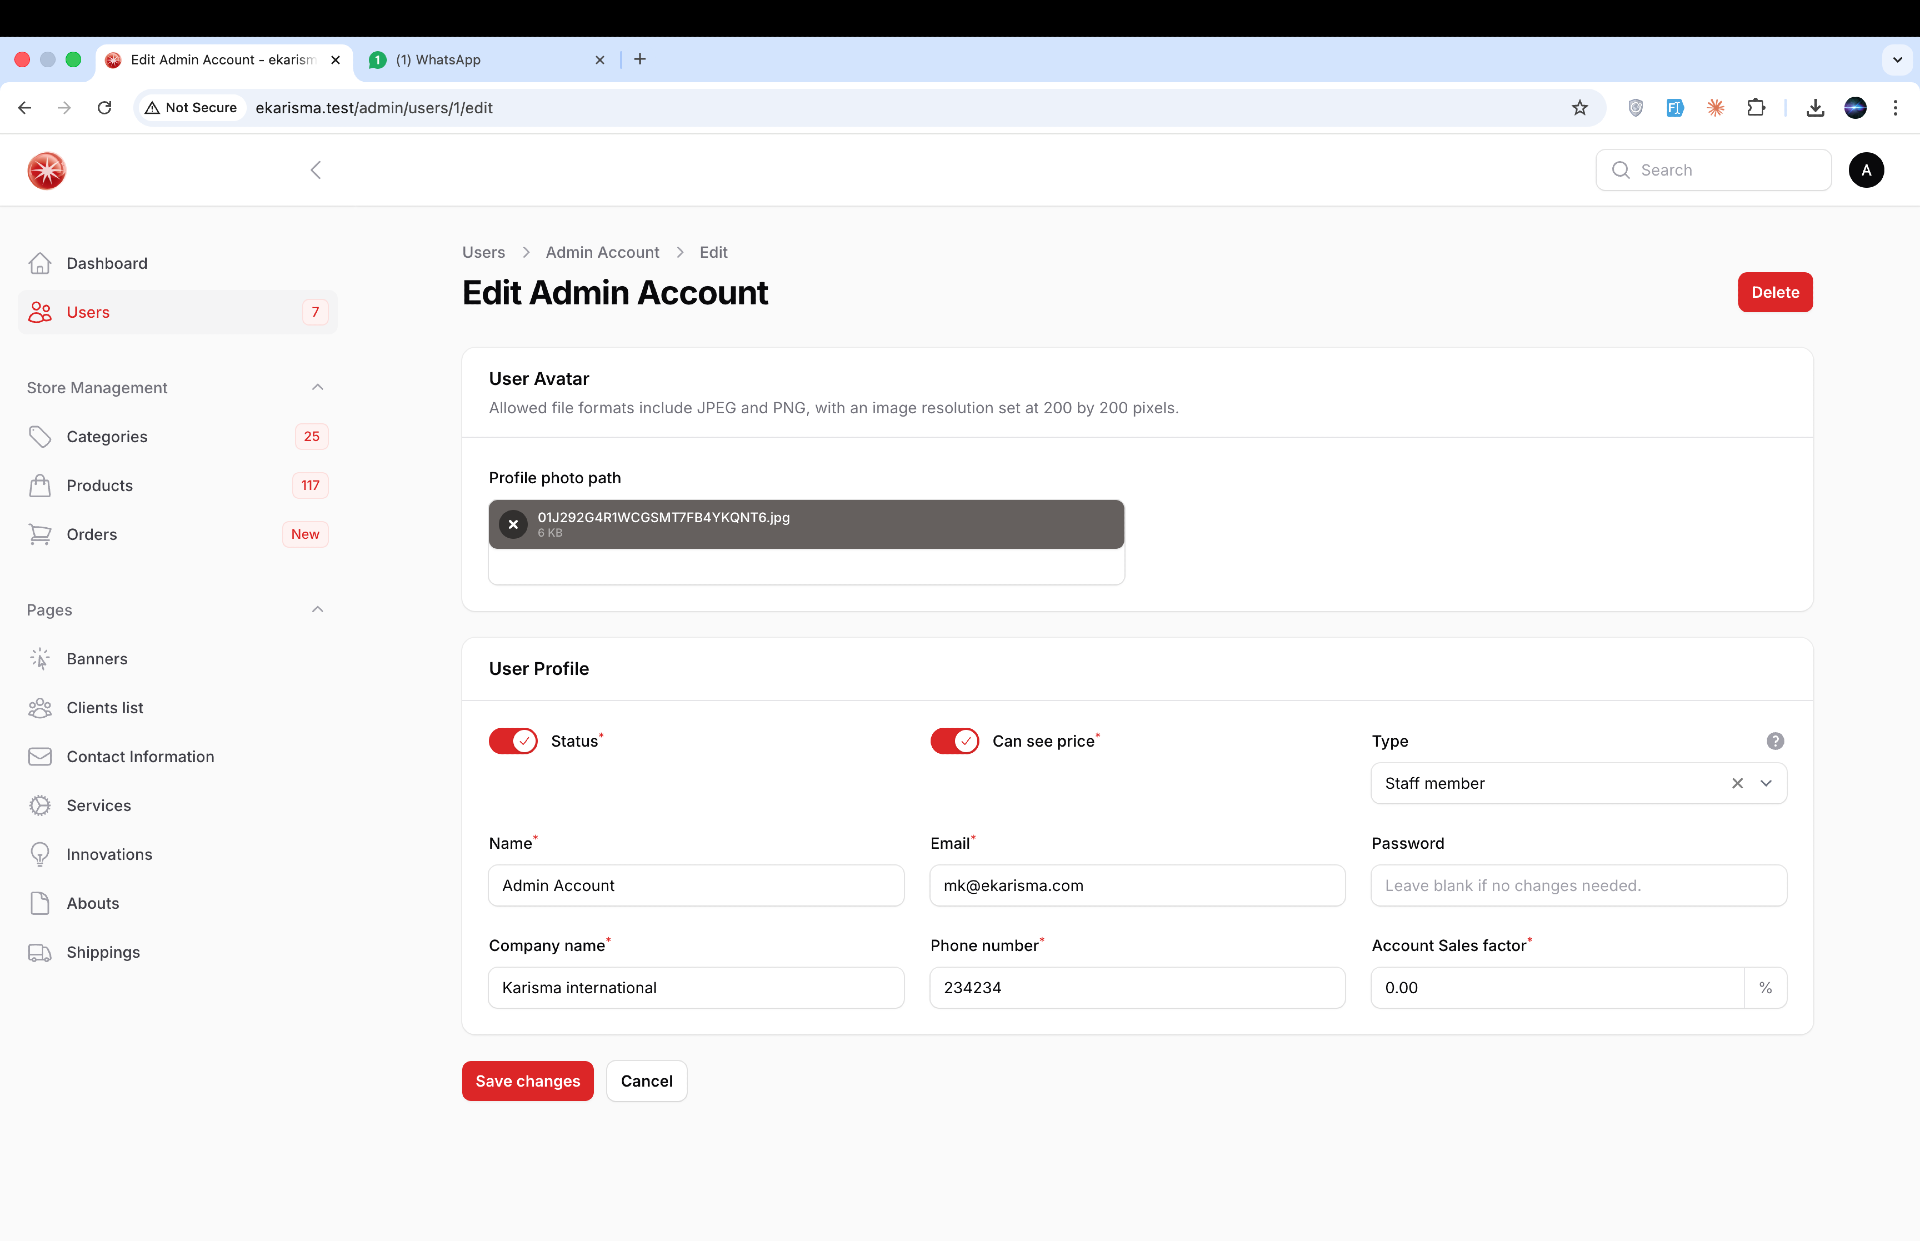Go to Users in the breadcrumb
The width and height of the screenshot is (1920, 1241).
(x=483, y=253)
